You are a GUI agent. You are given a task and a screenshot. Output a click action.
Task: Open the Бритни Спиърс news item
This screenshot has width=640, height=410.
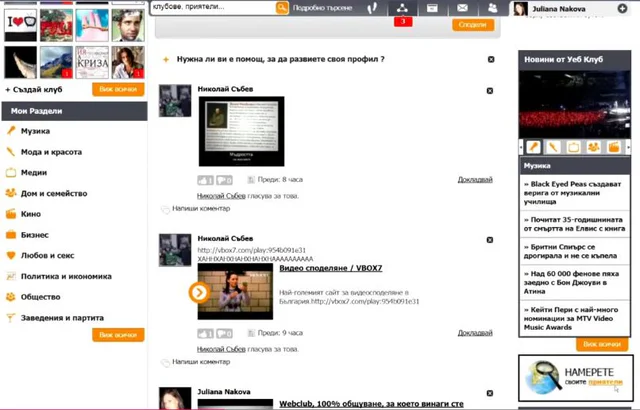pos(570,251)
